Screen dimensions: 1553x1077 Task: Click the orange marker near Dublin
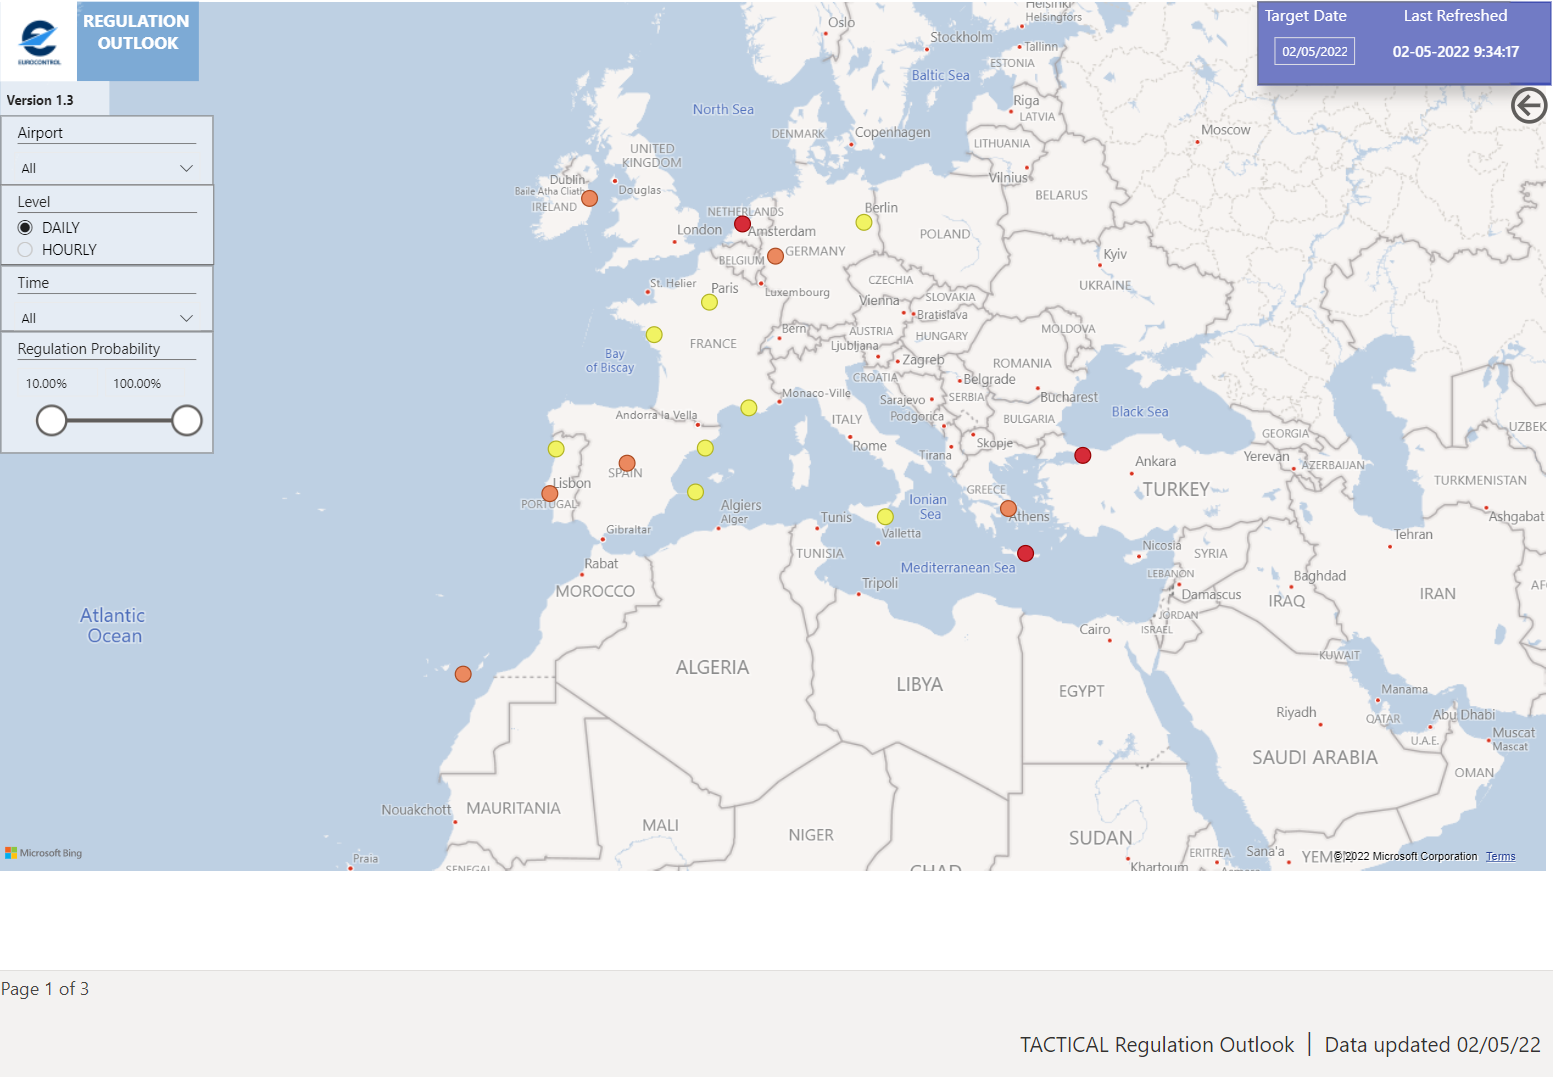coord(590,198)
